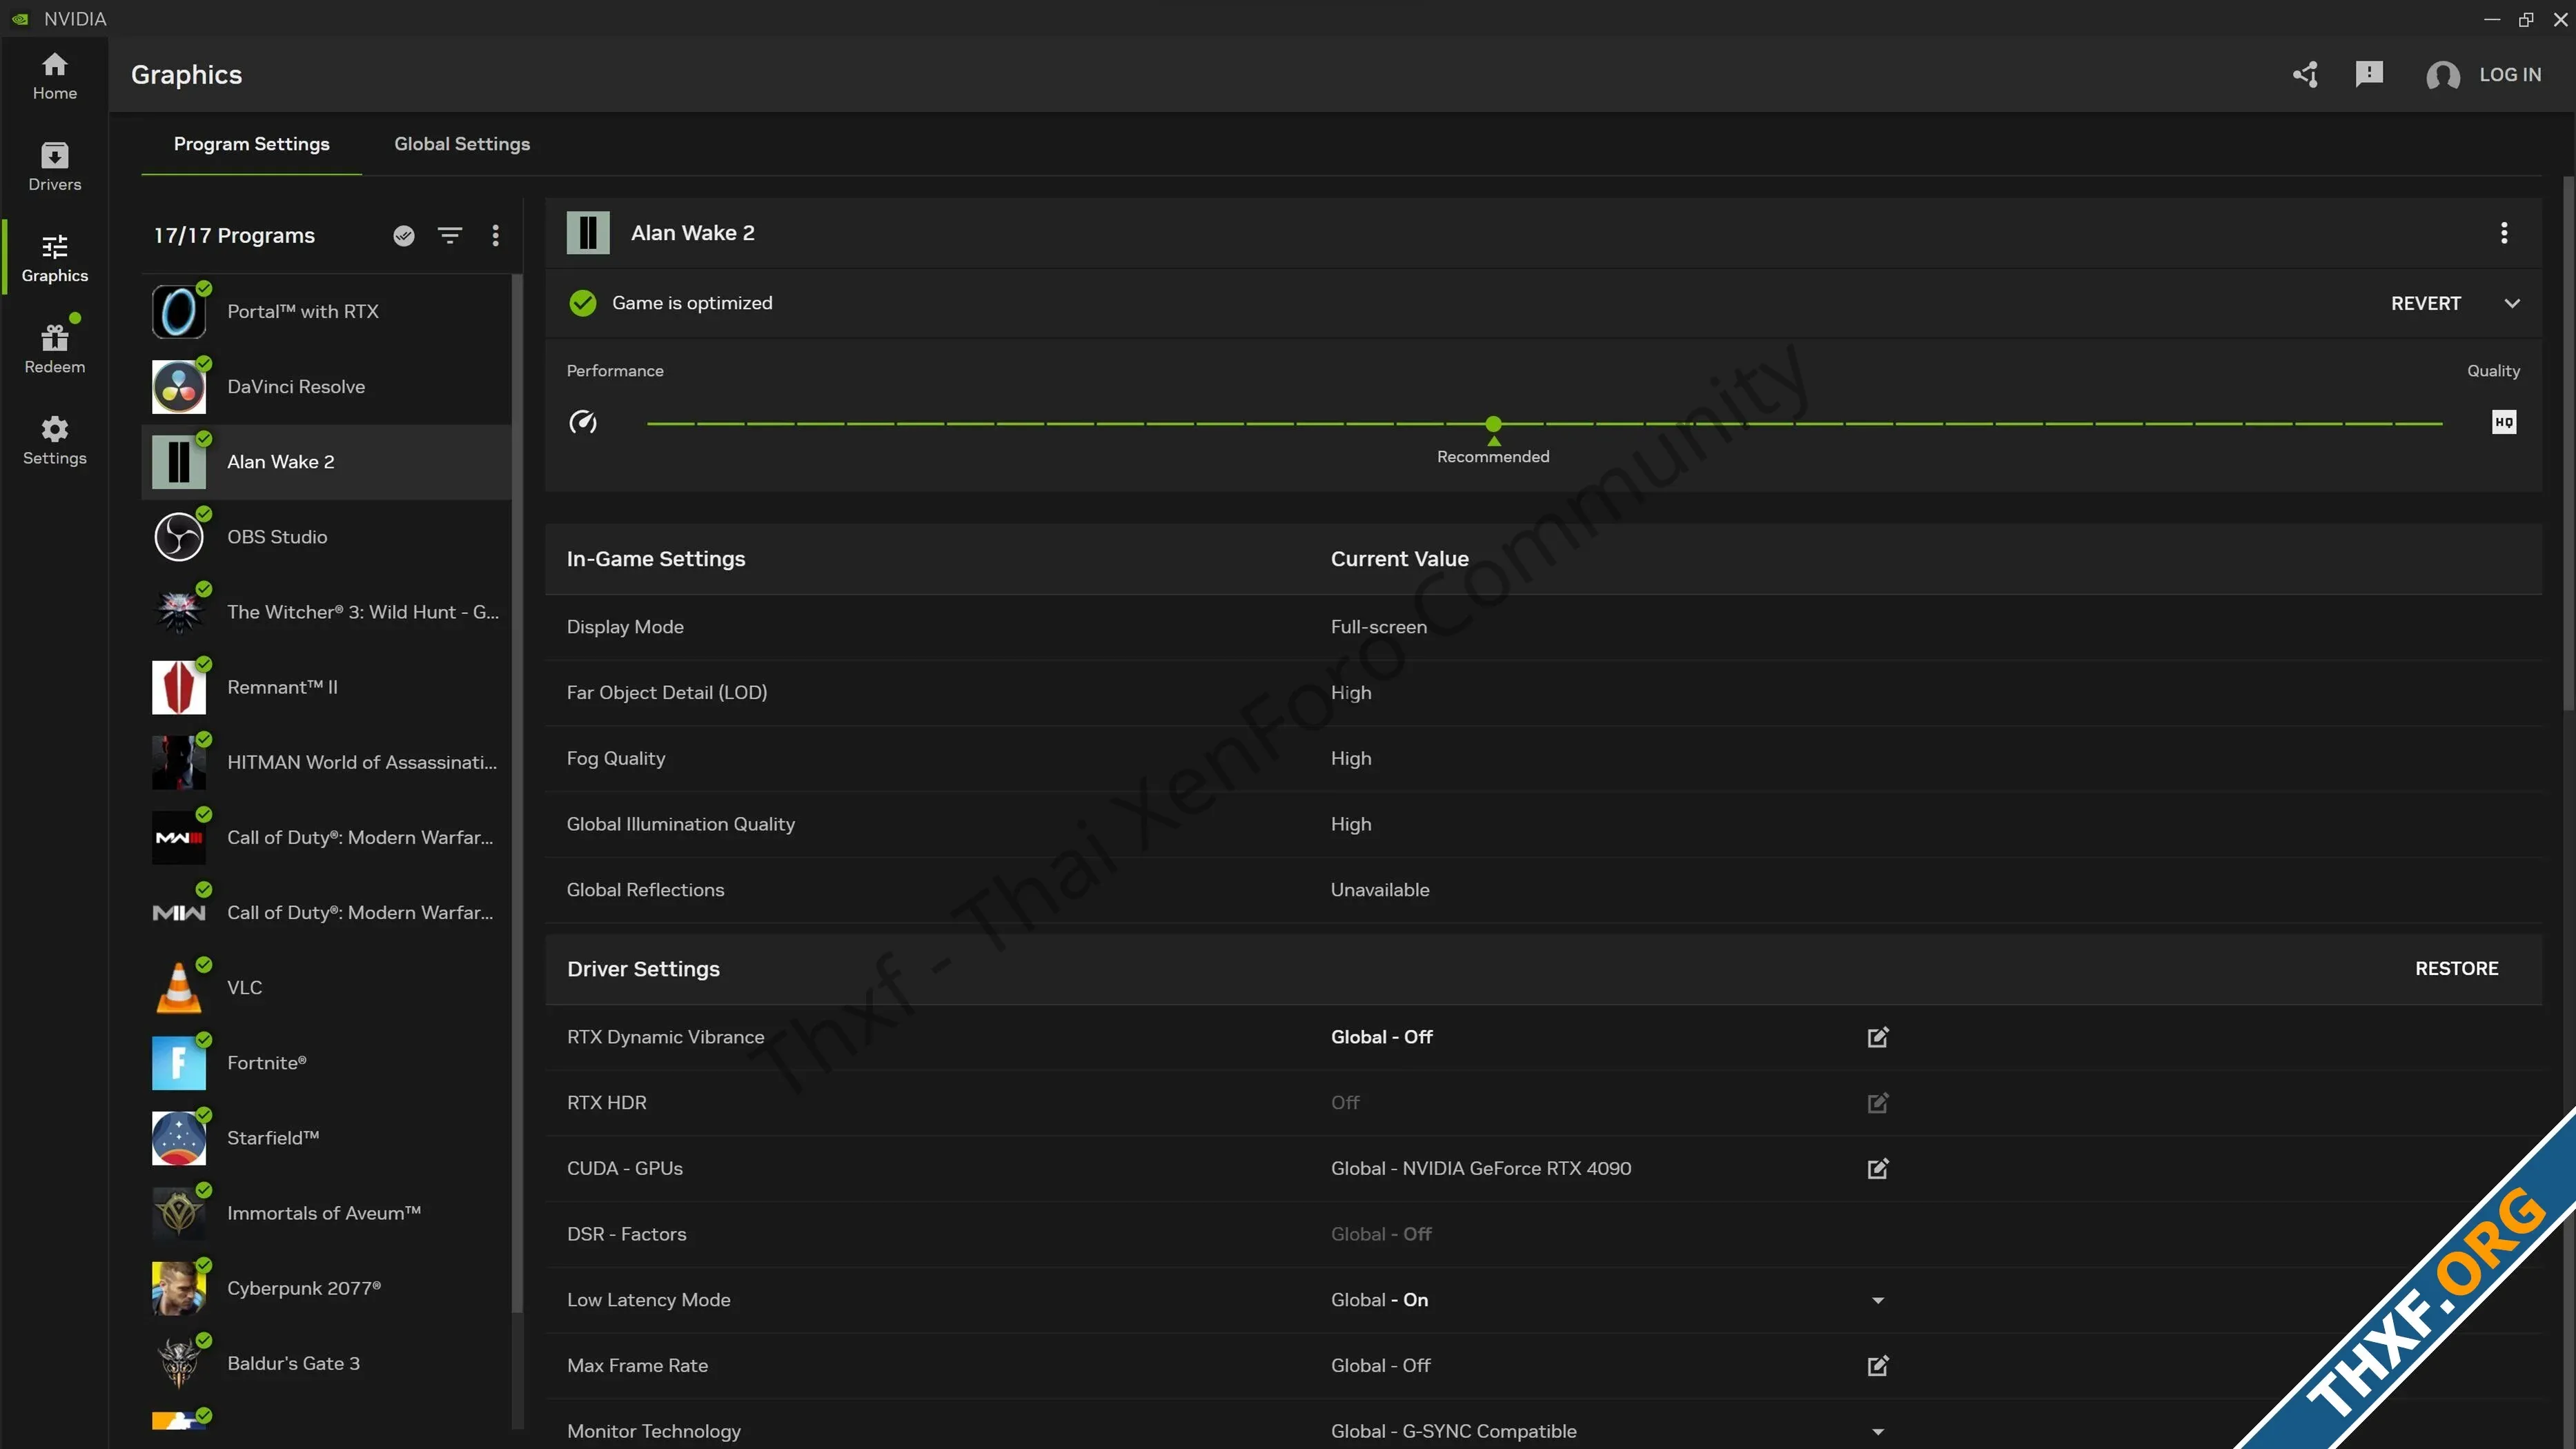Image resolution: width=2576 pixels, height=1449 pixels.
Task: Click the optimization slider track near Quality
Action: (x=2418, y=424)
